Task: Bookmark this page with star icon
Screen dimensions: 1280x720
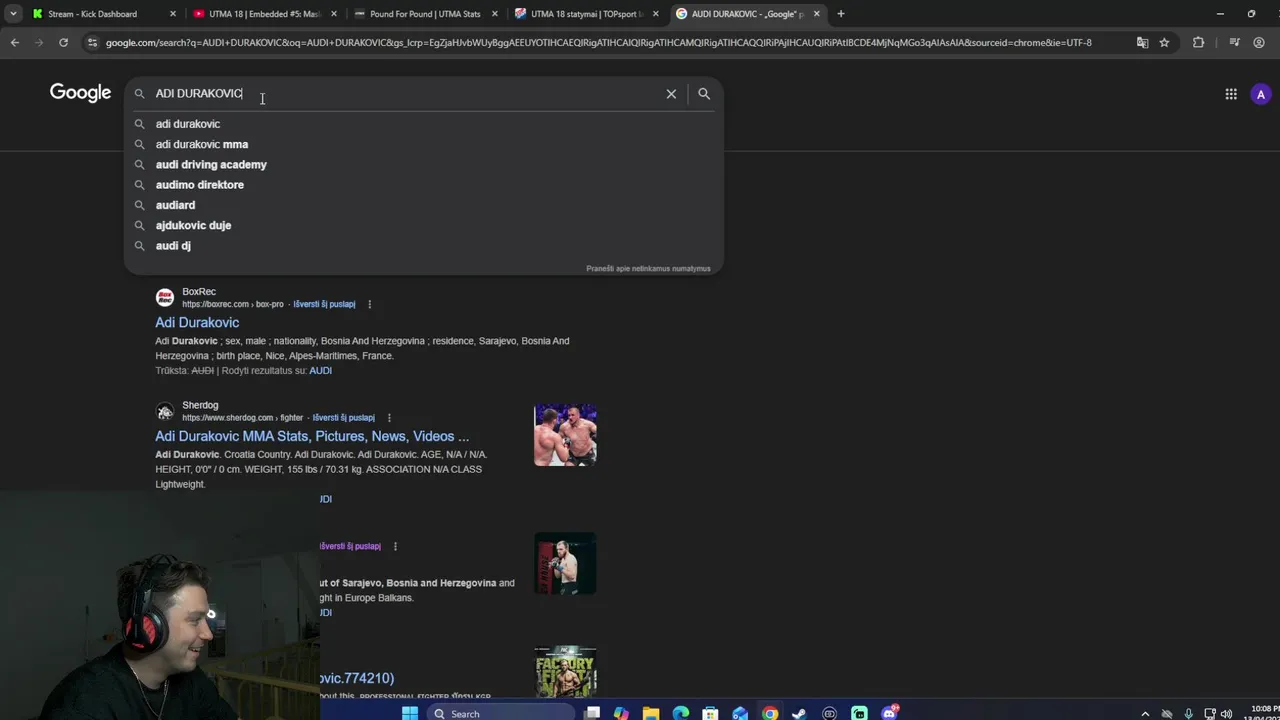Action: 1164,42
